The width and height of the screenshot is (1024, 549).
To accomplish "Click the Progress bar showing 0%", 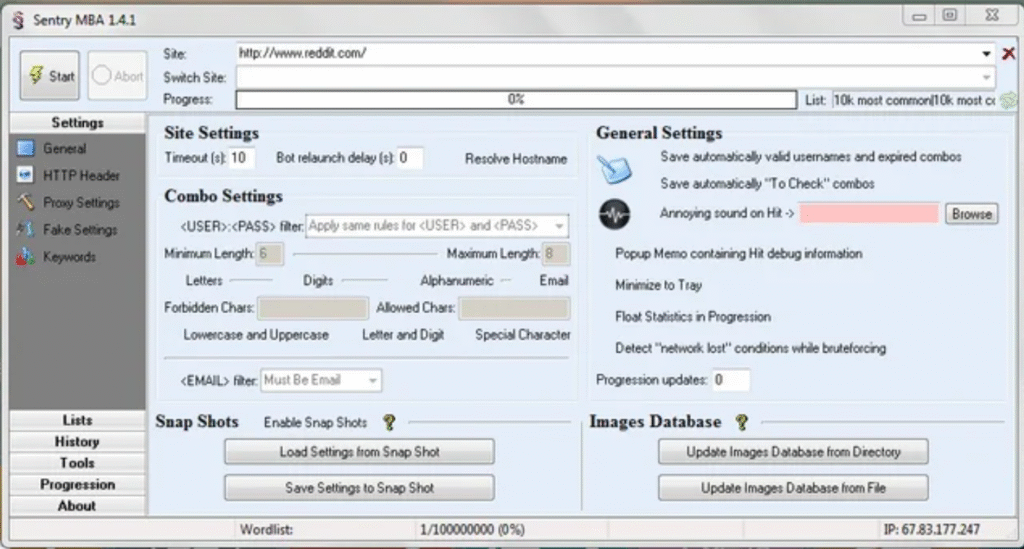I will click(x=516, y=99).
